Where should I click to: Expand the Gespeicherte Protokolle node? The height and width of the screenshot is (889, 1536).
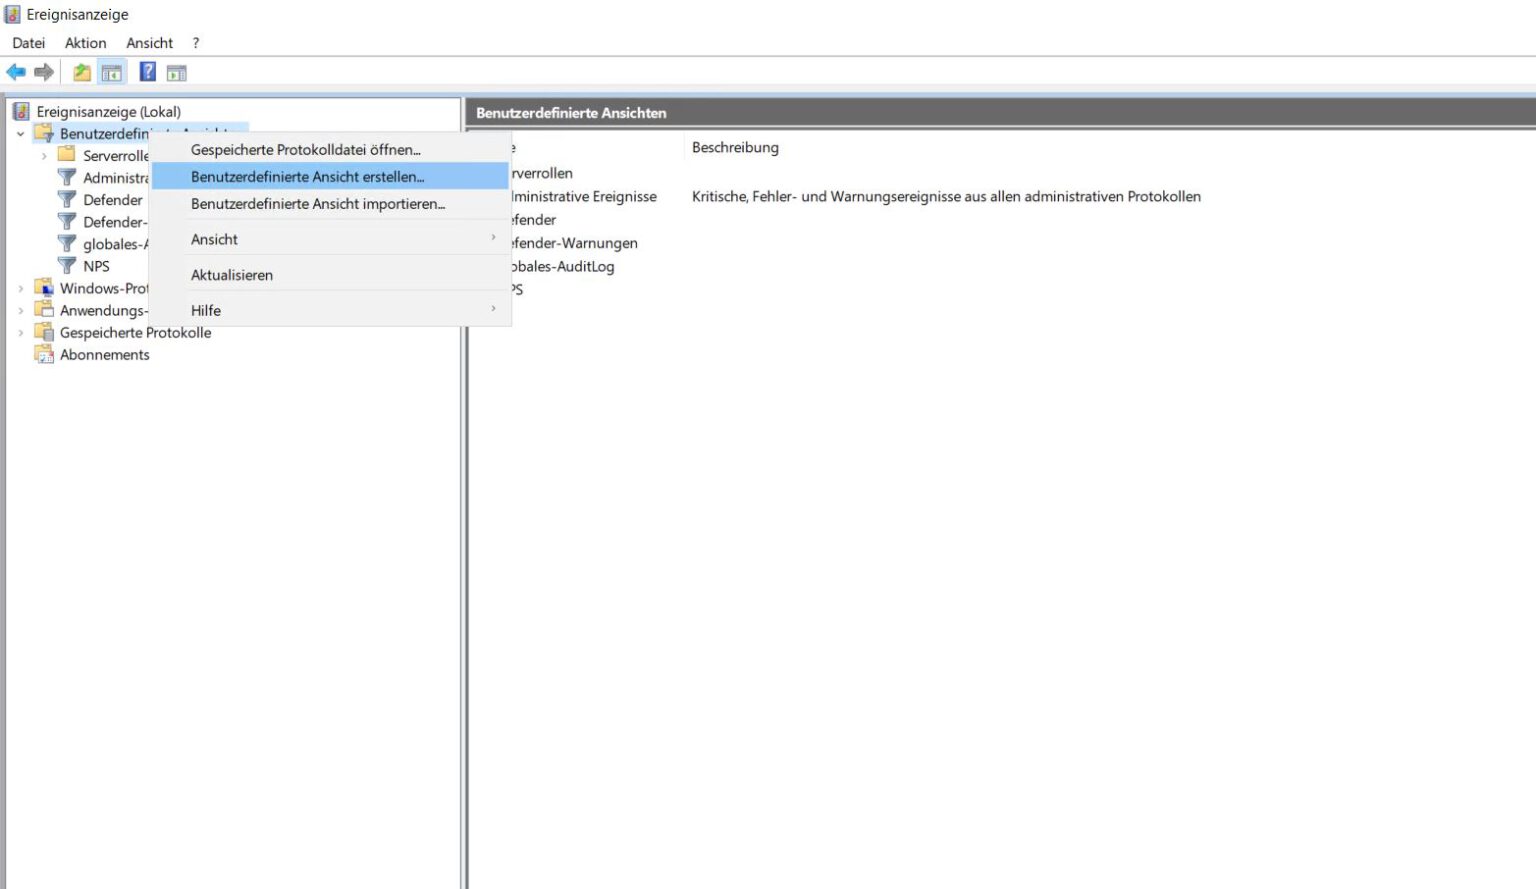(21, 332)
